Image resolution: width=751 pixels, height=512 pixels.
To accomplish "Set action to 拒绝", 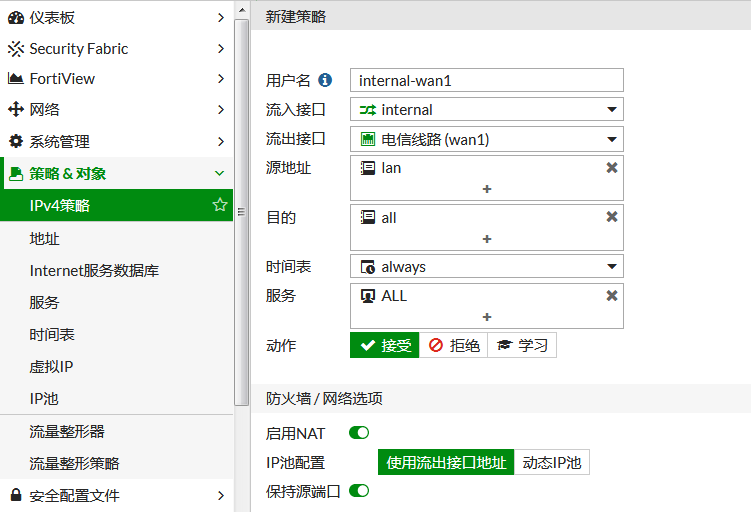I will pos(453,345).
